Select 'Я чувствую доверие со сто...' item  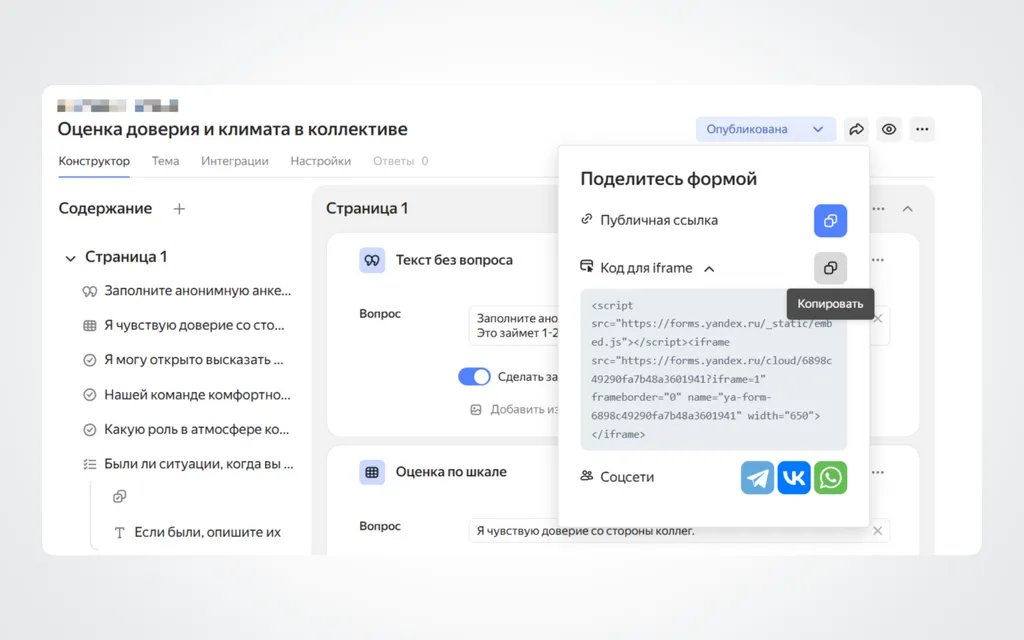(x=184, y=325)
